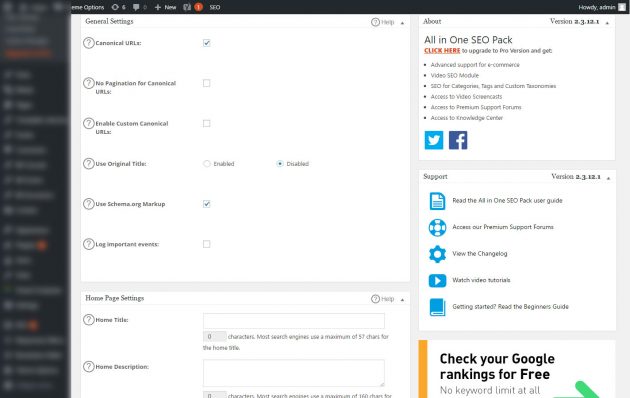Click the book icon for Beginners Guide
Viewport: 630px width, 398px height.
pos(437,307)
